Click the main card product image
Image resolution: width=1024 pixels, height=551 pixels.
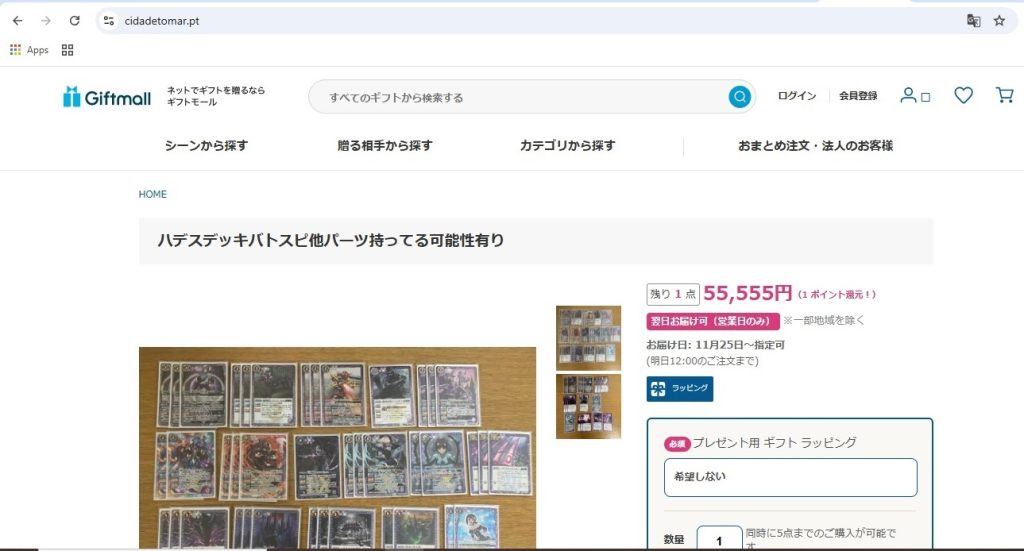pyautogui.click(x=338, y=448)
